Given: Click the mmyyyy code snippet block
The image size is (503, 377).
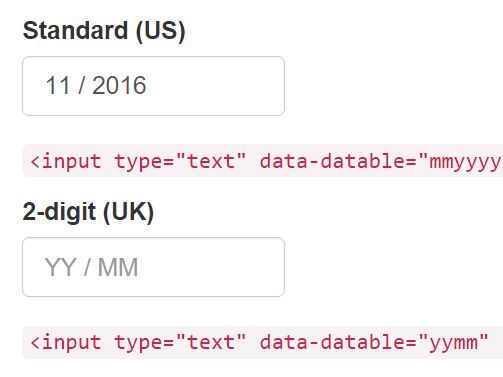Looking at the screenshot, I should [x=263, y=161].
